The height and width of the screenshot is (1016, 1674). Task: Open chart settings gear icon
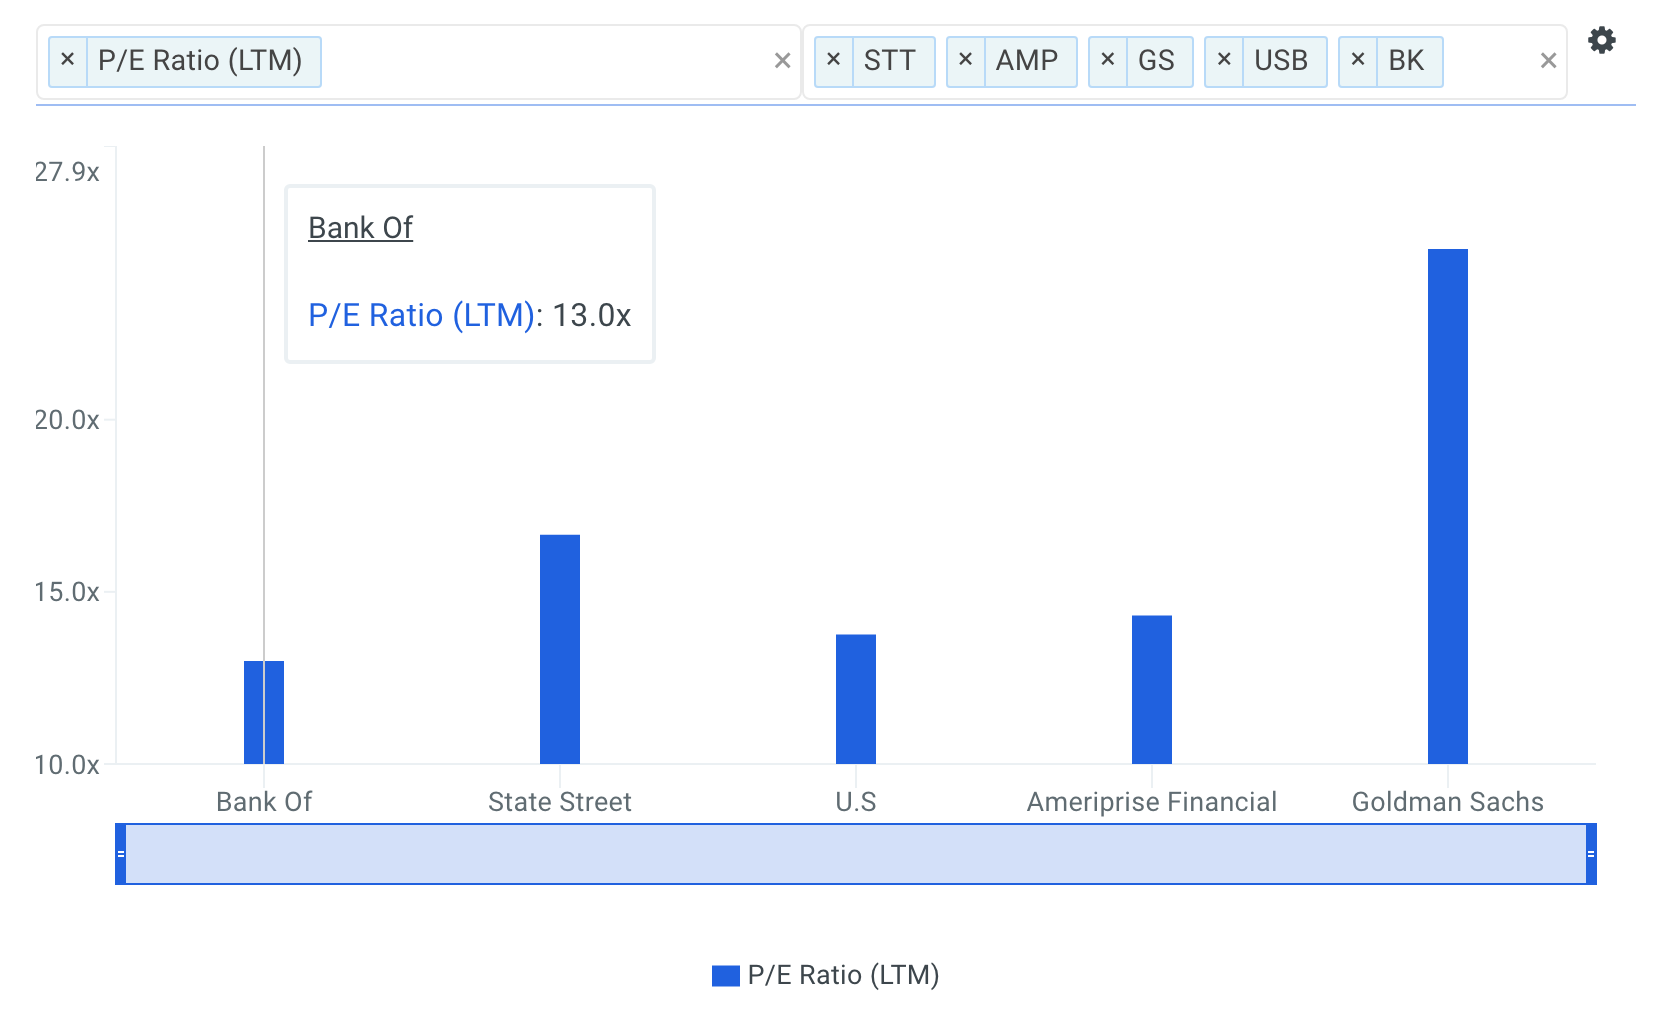coord(1601,41)
